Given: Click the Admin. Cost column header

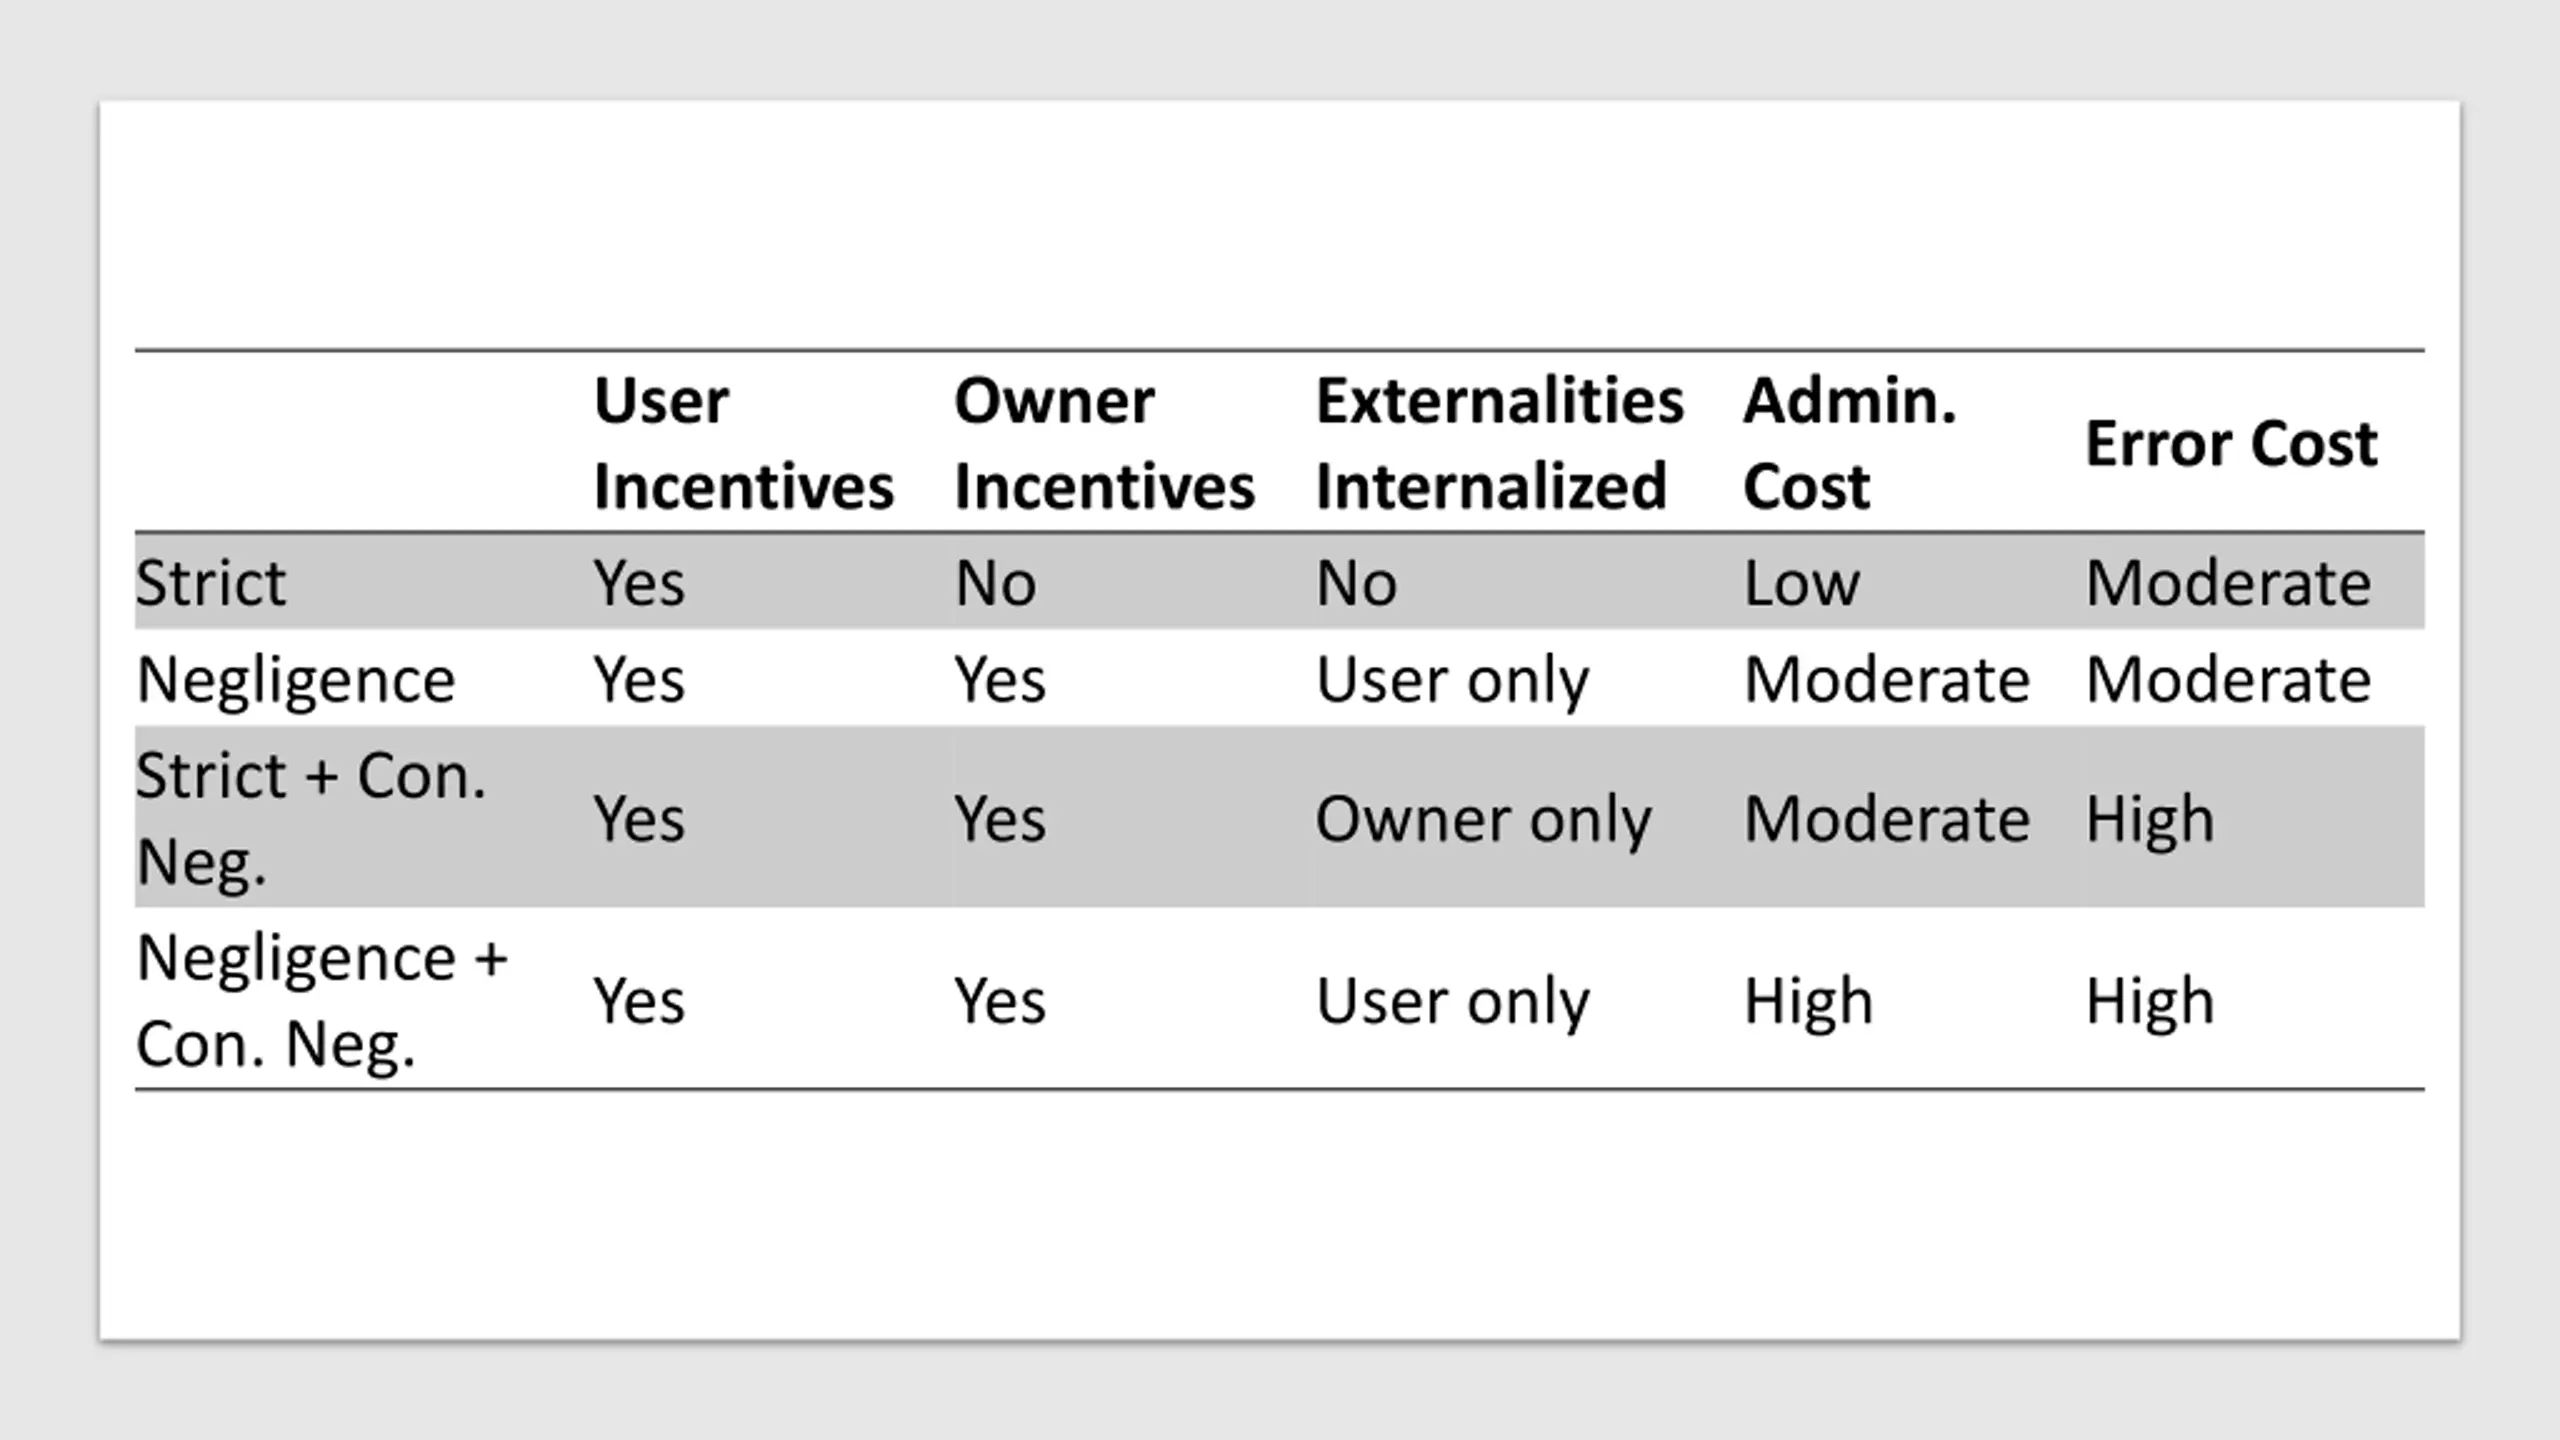Looking at the screenshot, I should click(1849, 443).
